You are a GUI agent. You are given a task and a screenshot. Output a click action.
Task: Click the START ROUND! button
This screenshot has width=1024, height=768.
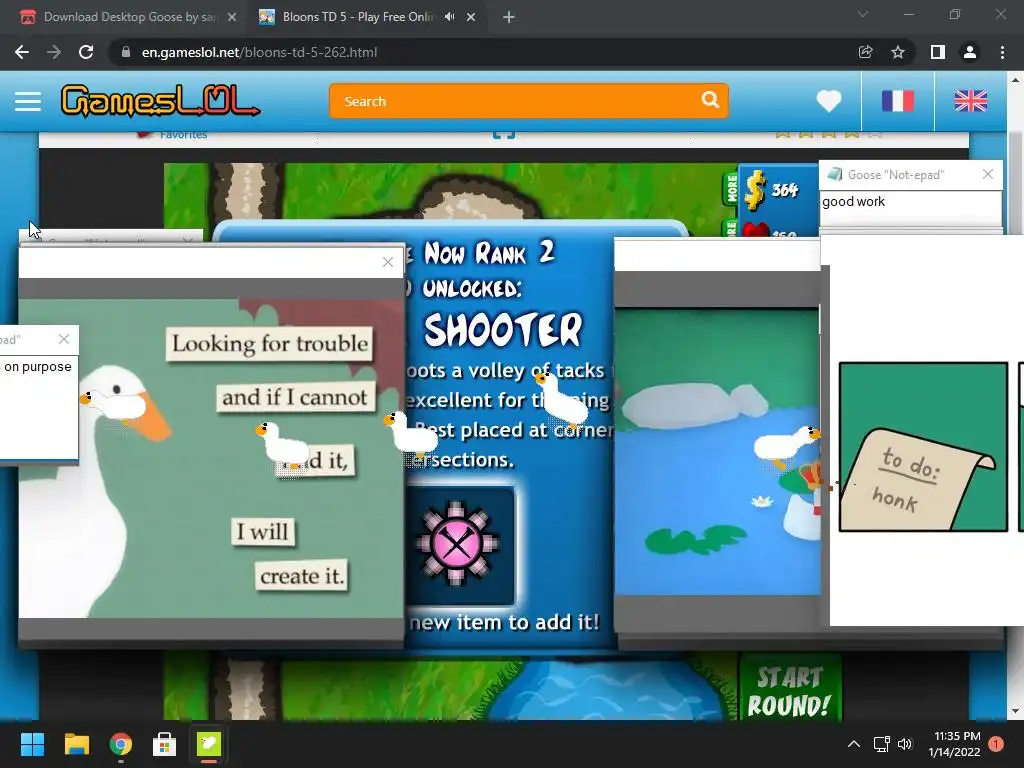790,691
